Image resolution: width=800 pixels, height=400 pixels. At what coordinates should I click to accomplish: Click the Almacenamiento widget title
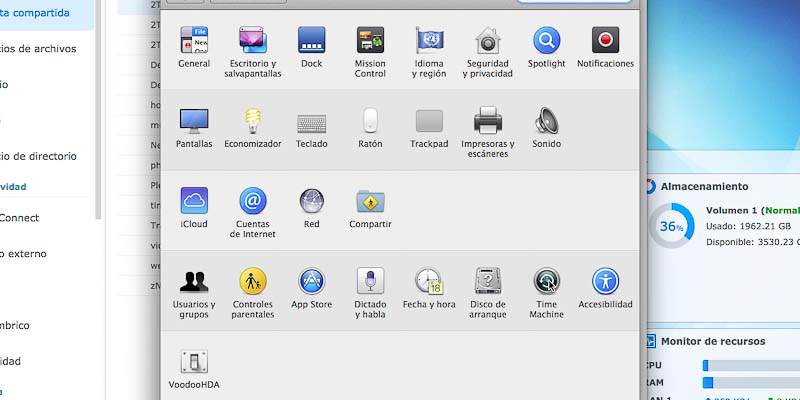click(704, 186)
